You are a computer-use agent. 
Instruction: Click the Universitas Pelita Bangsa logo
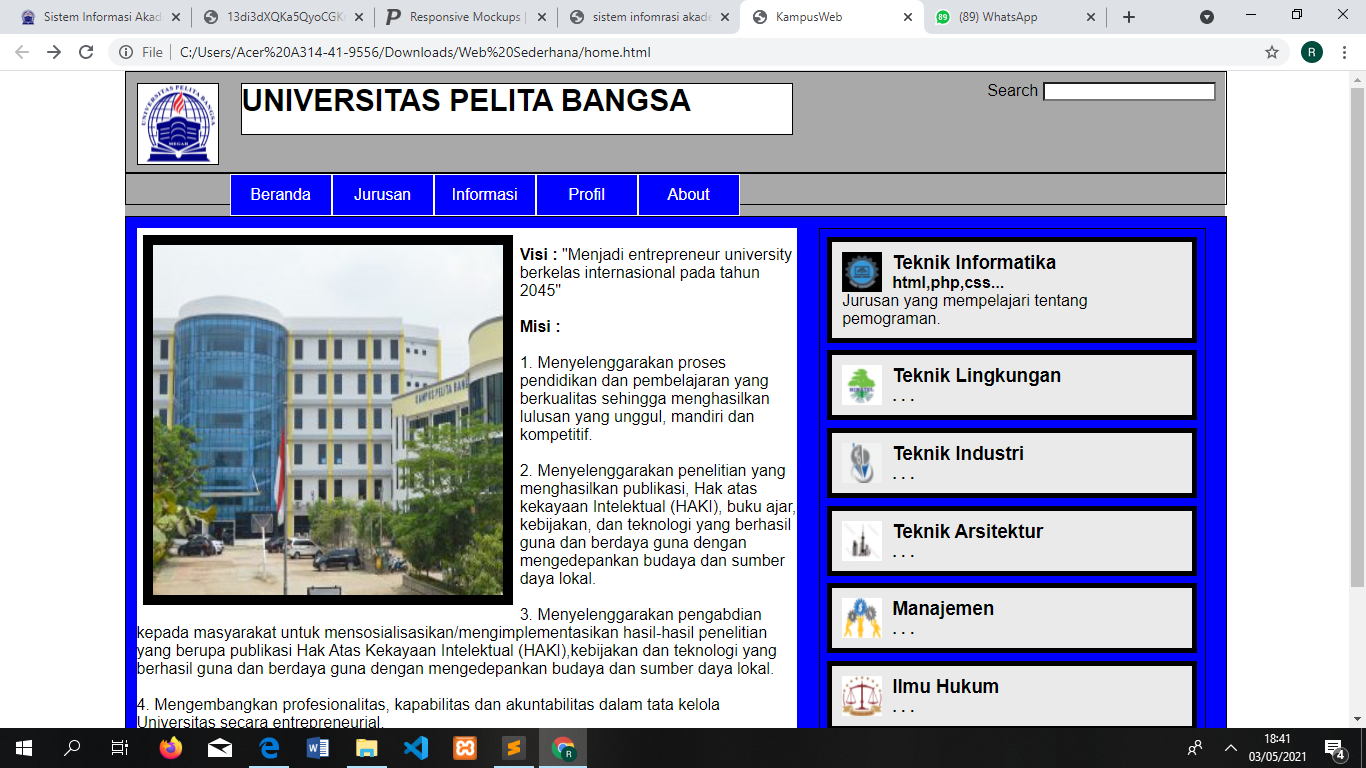[178, 123]
